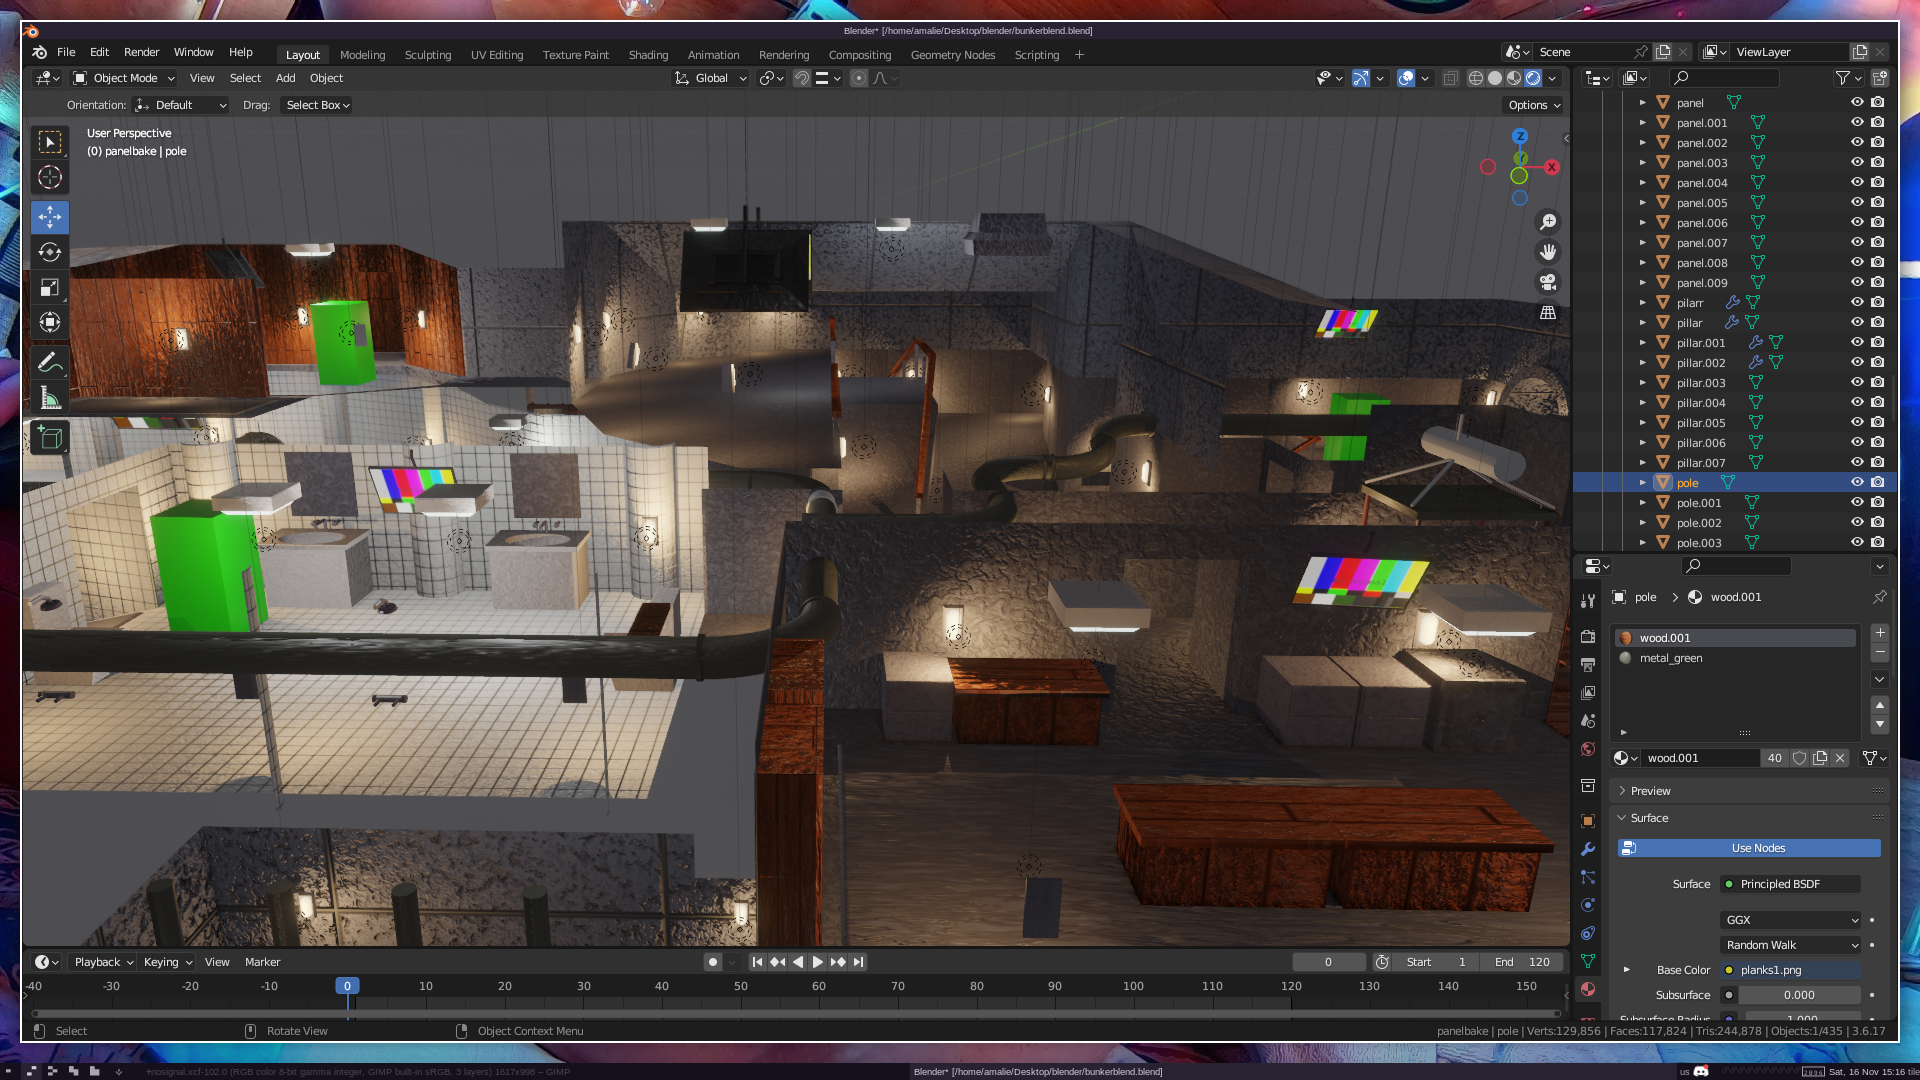
Task: Select the Rotate tool
Action: pos(49,252)
